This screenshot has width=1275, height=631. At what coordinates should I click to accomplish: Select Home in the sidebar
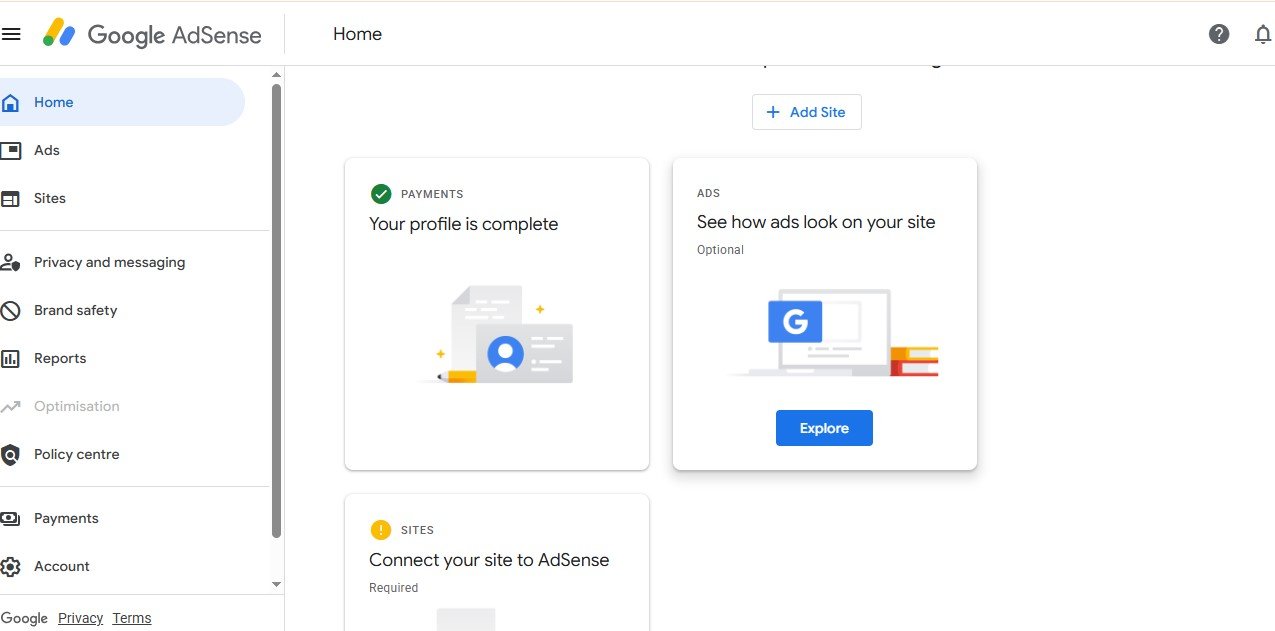point(54,102)
